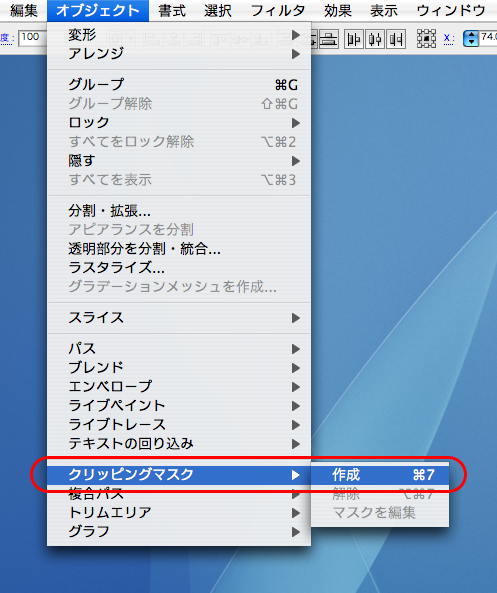Expand the アレンジ submenu
Screen dimensions: 497x593
coord(179,54)
